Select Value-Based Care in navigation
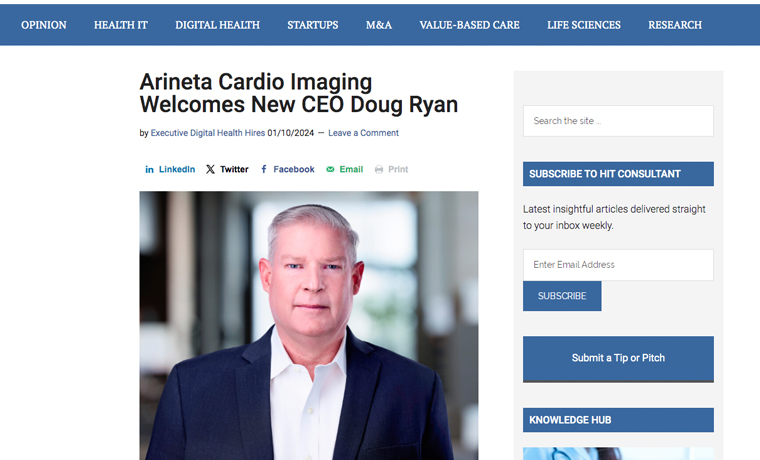This screenshot has width=760, height=460. pyautogui.click(x=469, y=25)
